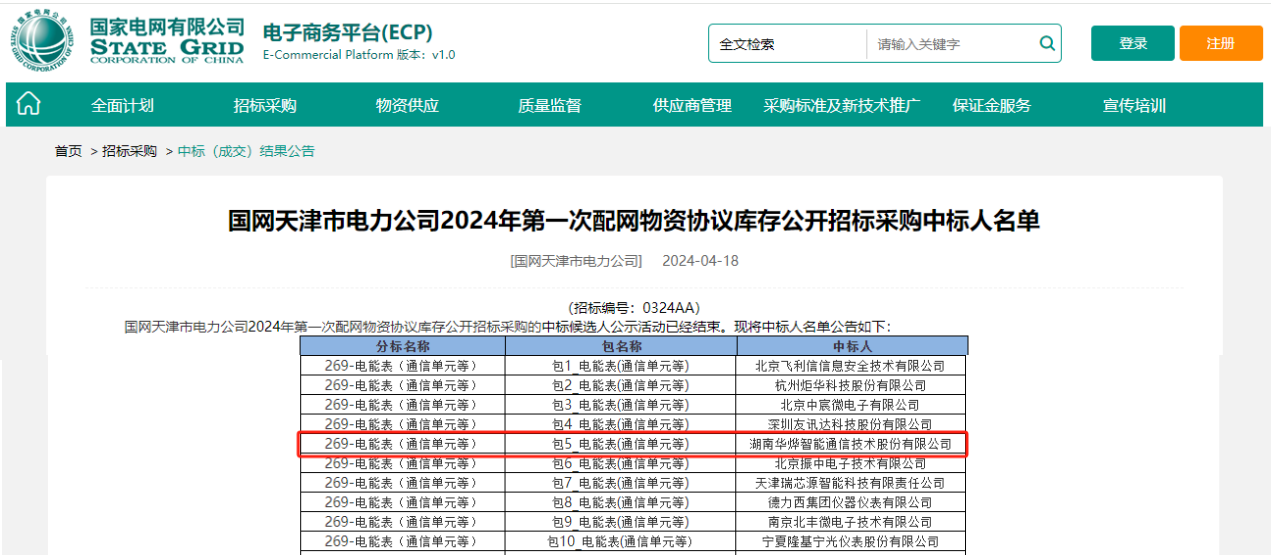Click the 分标名称 column header
This screenshot has height=555, width=1271.
tap(402, 346)
